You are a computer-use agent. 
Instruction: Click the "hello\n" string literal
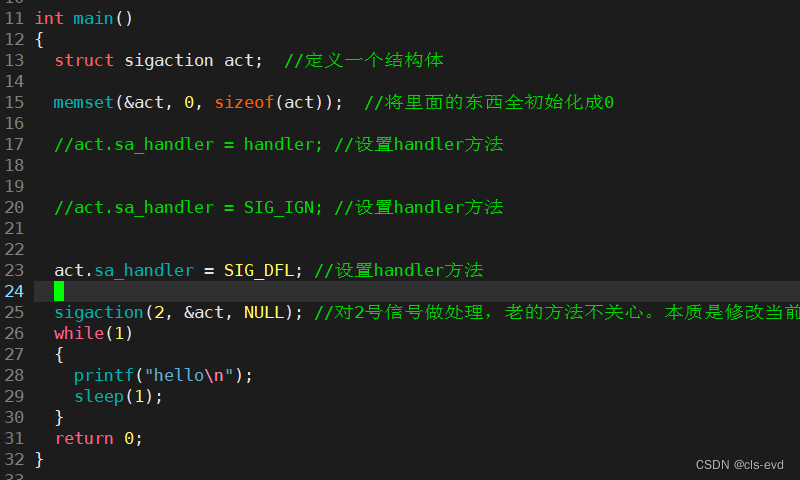[x=189, y=375]
